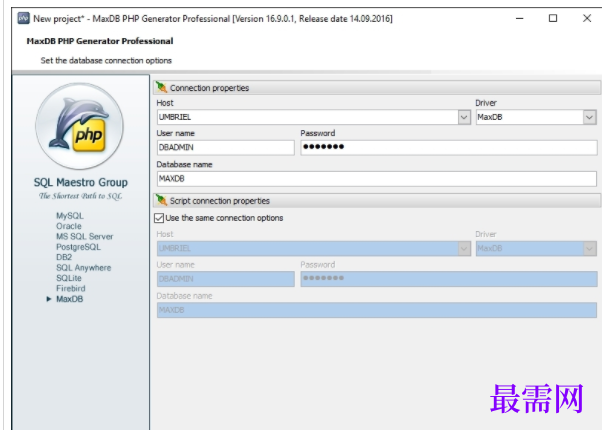Click the Connection properties section icon
Screen dimensions: 602x430
click(x=161, y=88)
